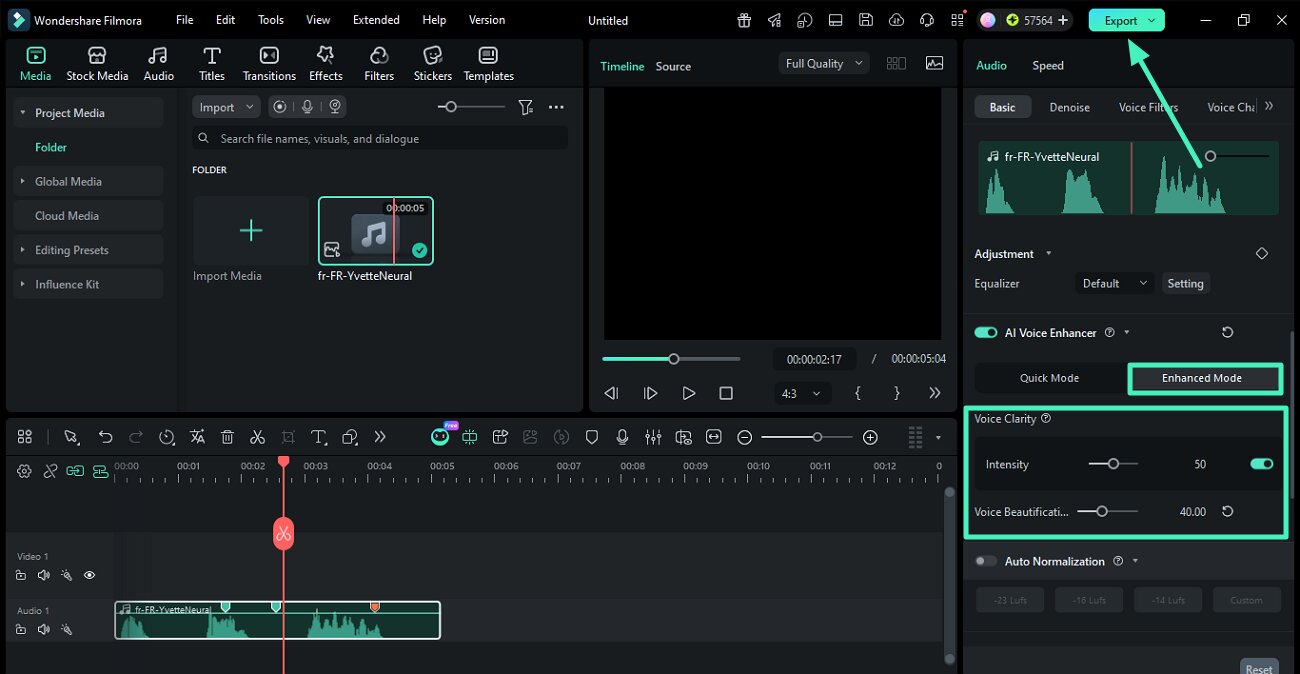Open the Equalizer Default dropdown
1300x674 pixels.
click(x=1115, y=283)
